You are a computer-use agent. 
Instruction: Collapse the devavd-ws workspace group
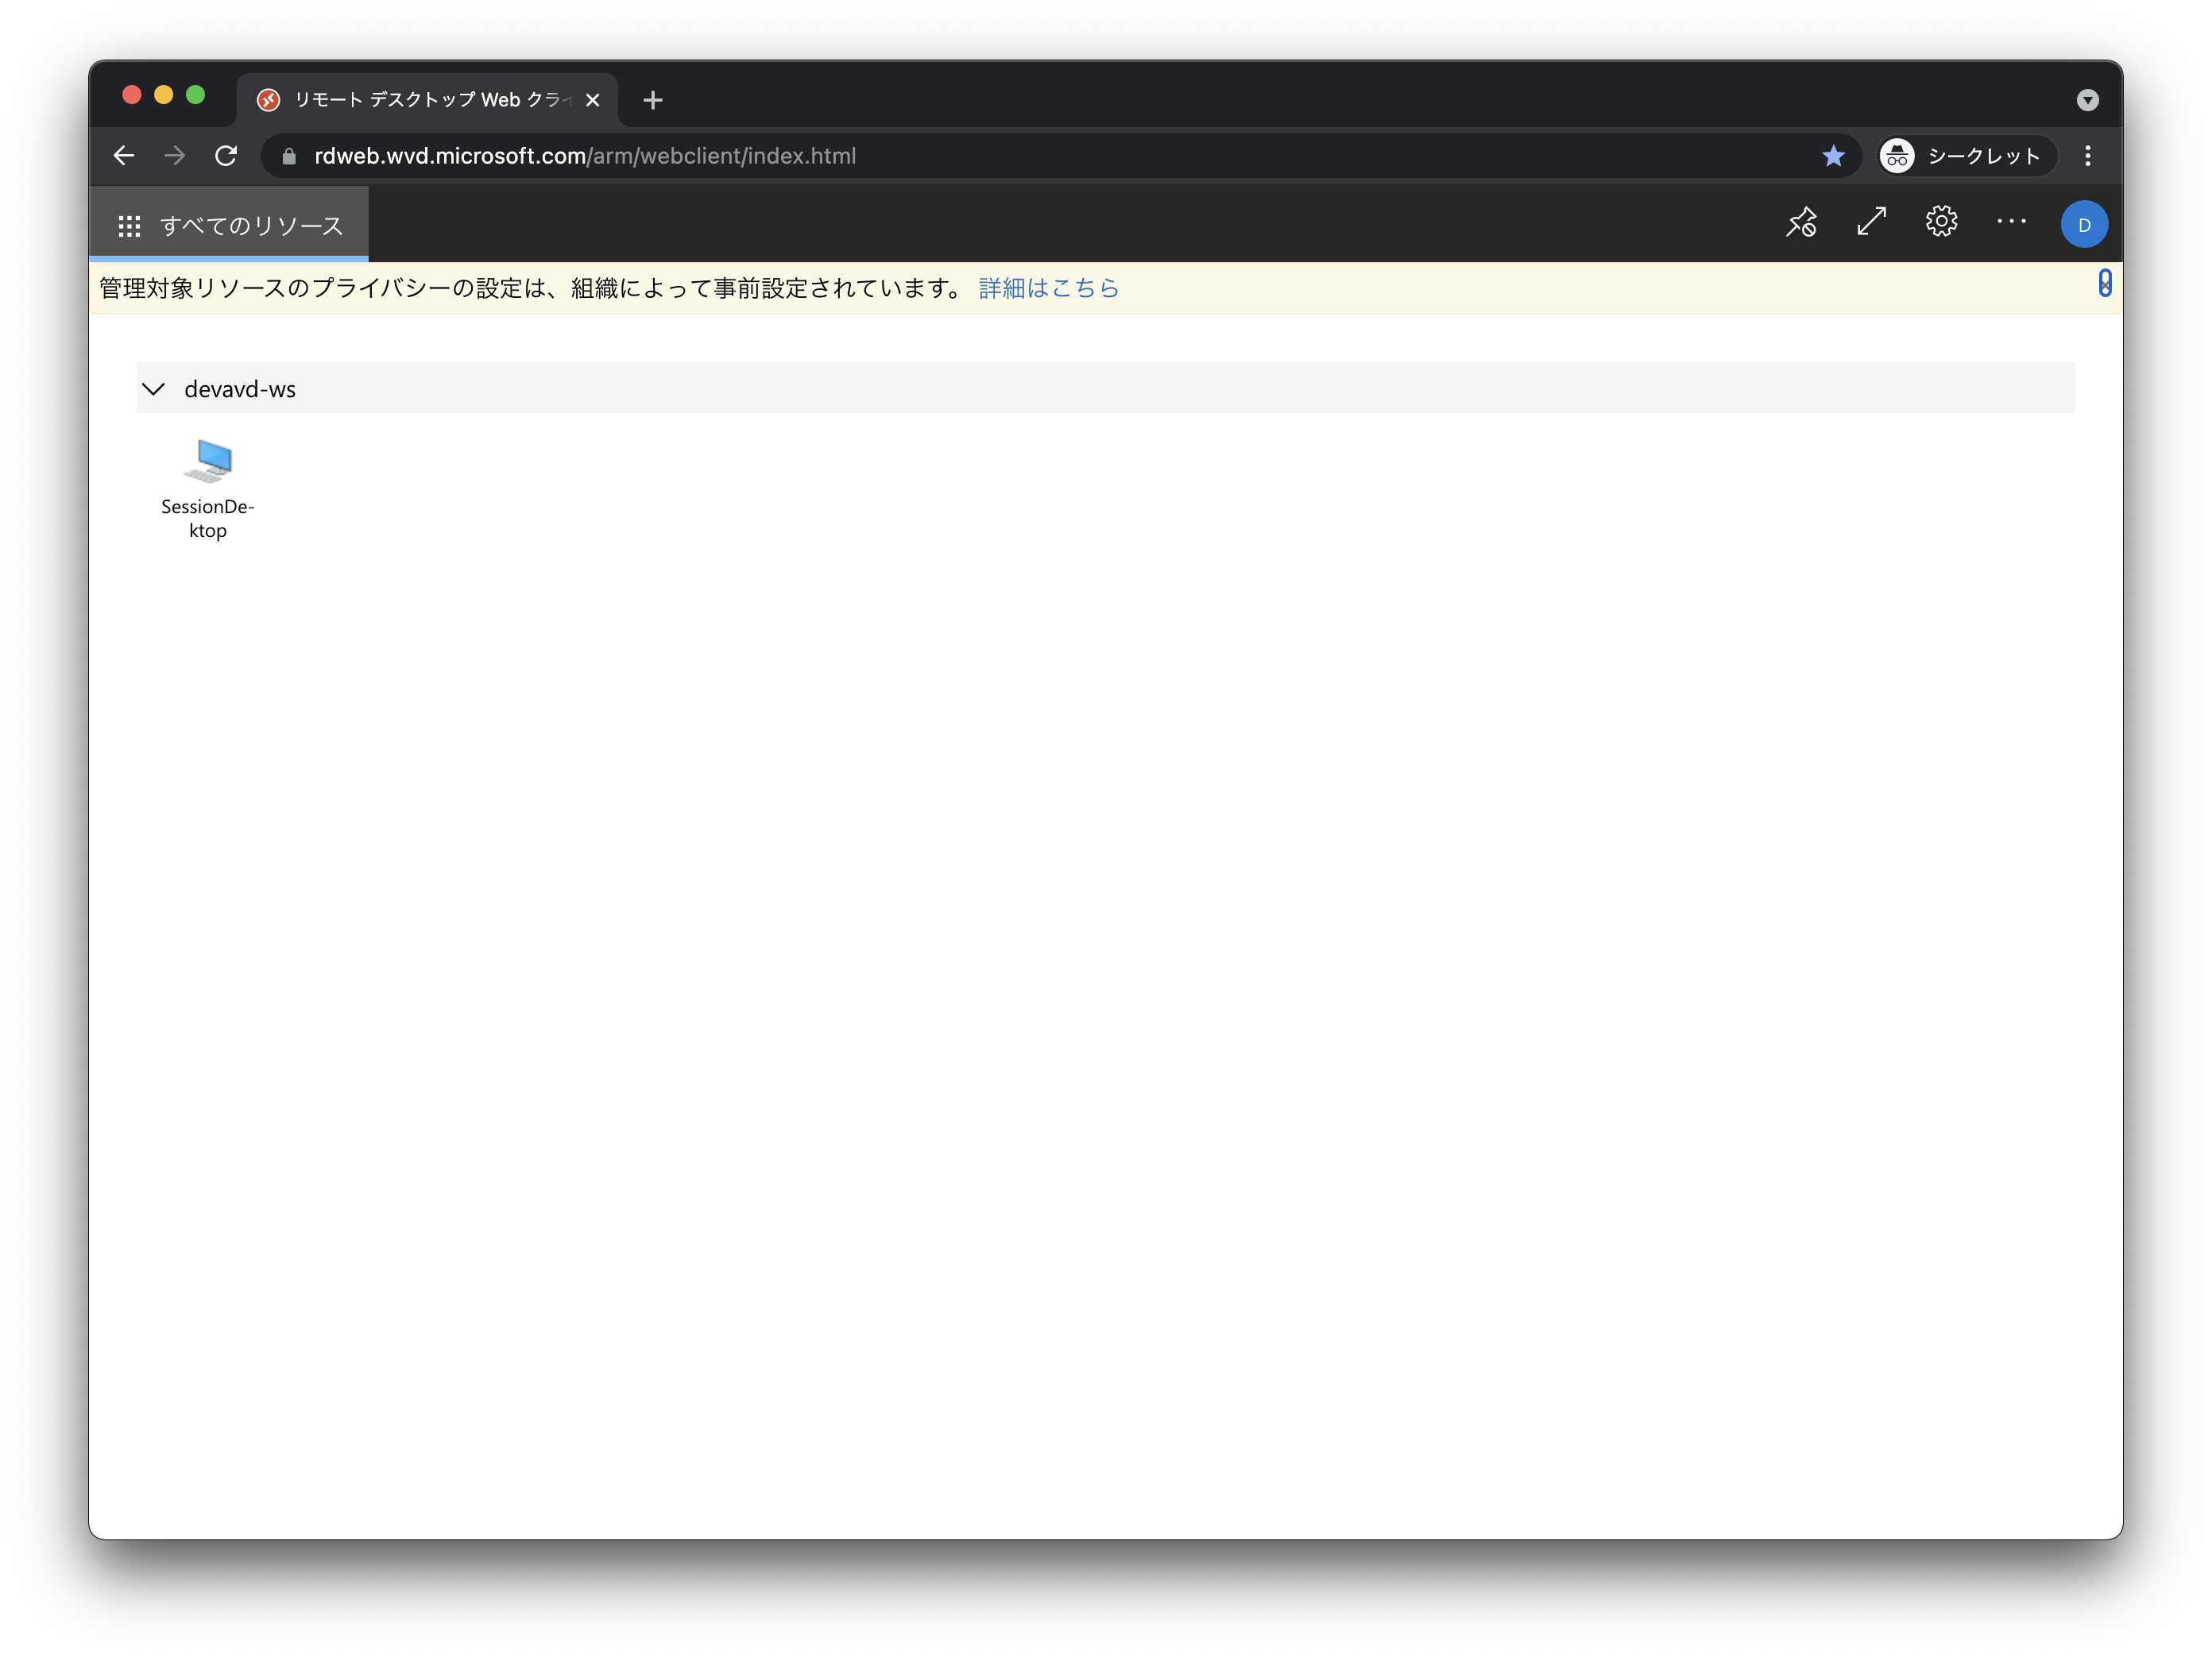click(154, 389)
